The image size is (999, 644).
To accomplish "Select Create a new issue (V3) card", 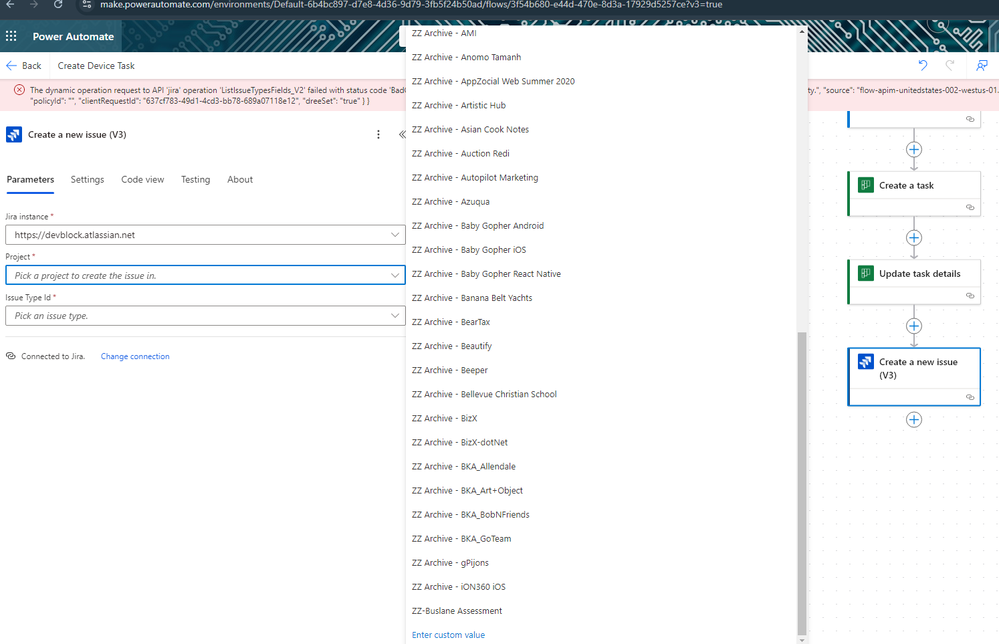I will 914,376.
